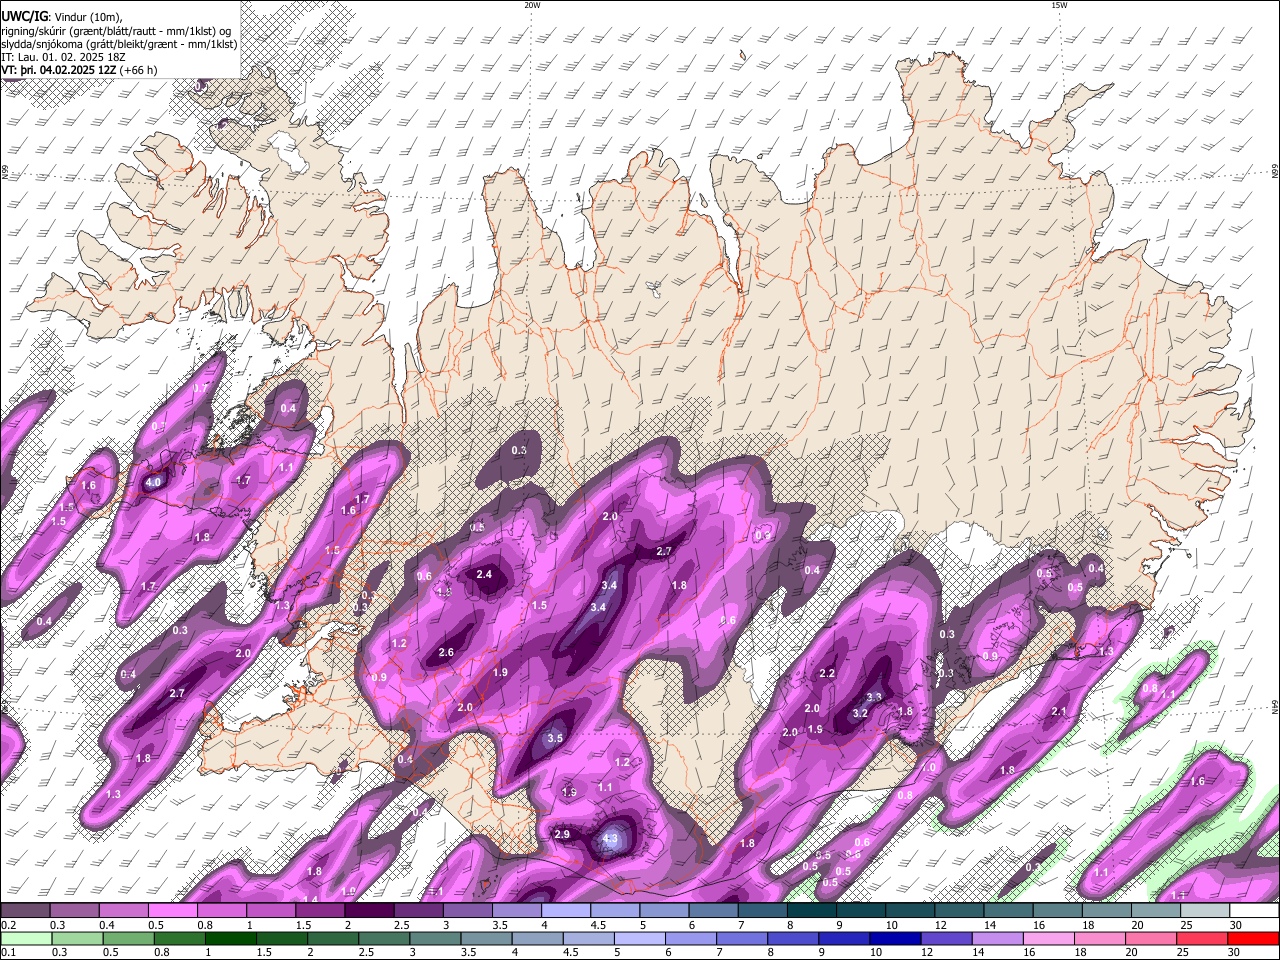This screenshot has height=960, width=1280.
Task: Click the '0.1' label in lower legend row
Action: [x=9, y=952]
